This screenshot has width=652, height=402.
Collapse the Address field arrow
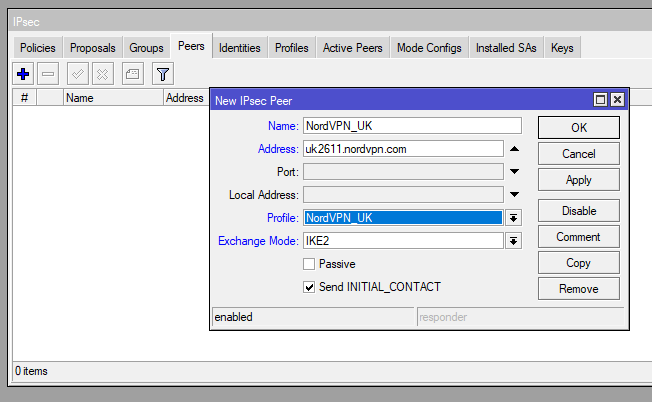tap(514, 149)
